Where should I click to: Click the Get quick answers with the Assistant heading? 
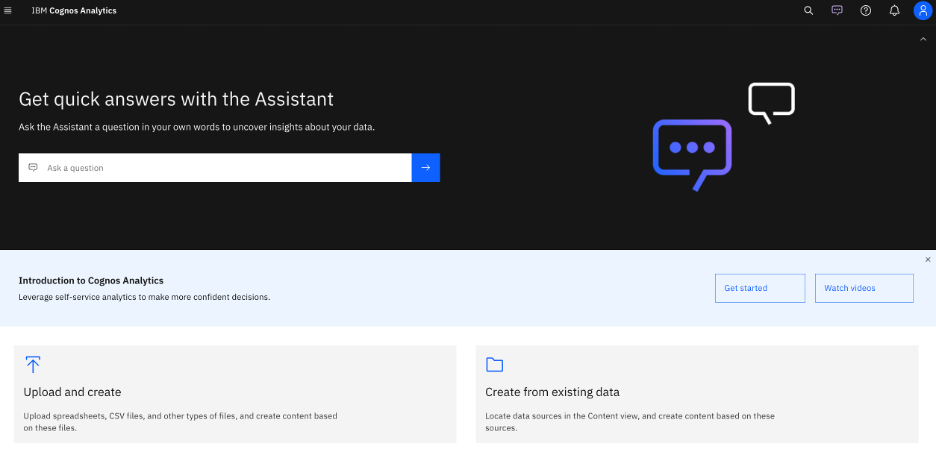176,98
